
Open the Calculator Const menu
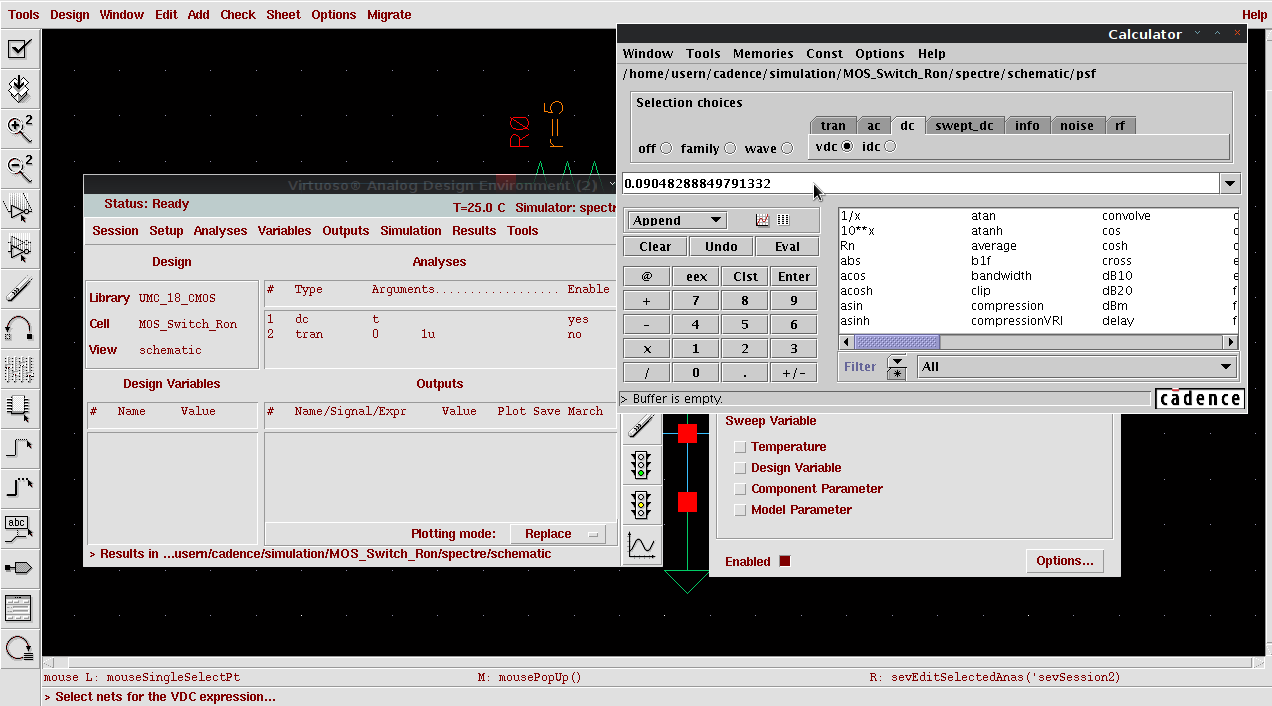(825, 54)
